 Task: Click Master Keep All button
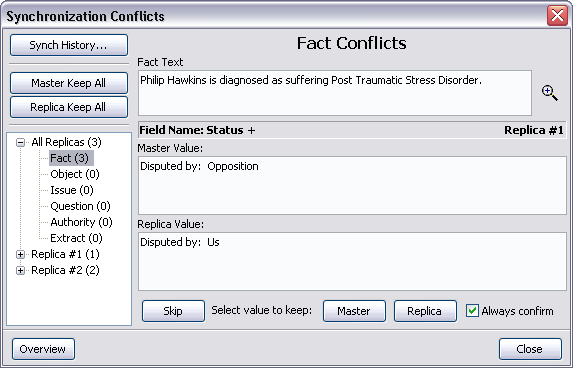69,83
